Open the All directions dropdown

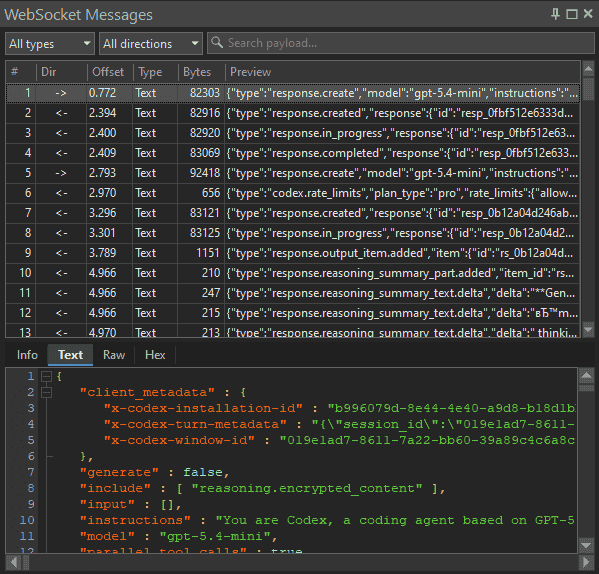tap(151, 44)
